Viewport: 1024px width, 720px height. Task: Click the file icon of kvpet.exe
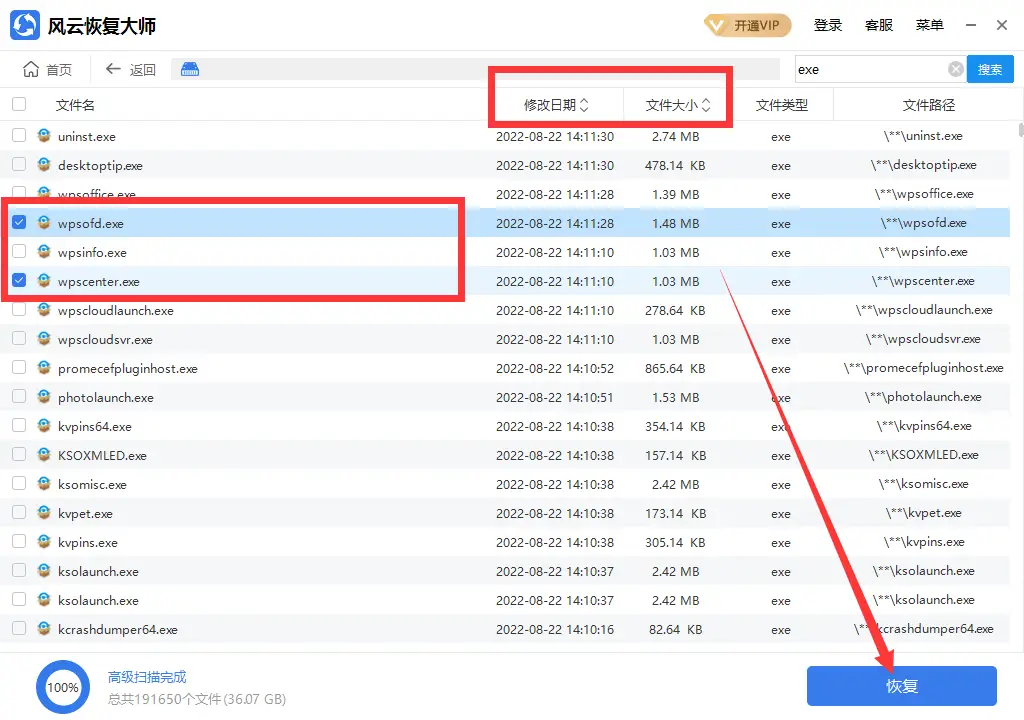pyautogui.click(x=44, y=512)
